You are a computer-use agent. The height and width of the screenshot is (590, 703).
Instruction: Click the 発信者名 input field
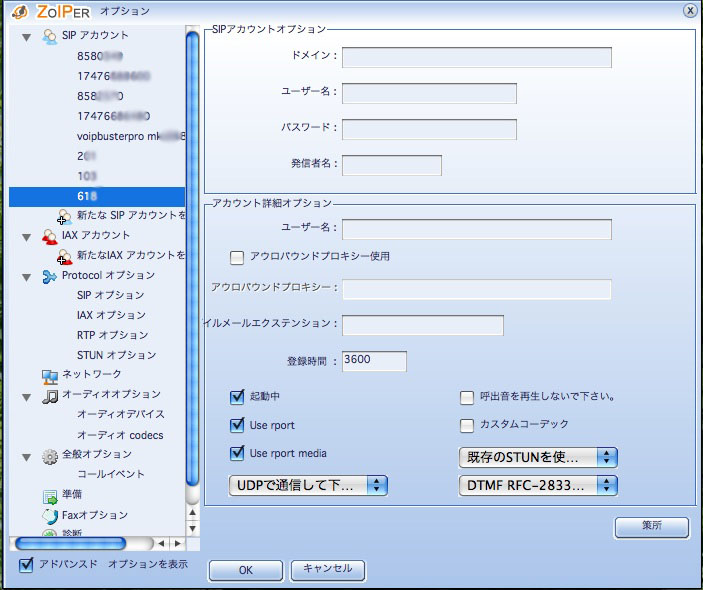point(392,165)
